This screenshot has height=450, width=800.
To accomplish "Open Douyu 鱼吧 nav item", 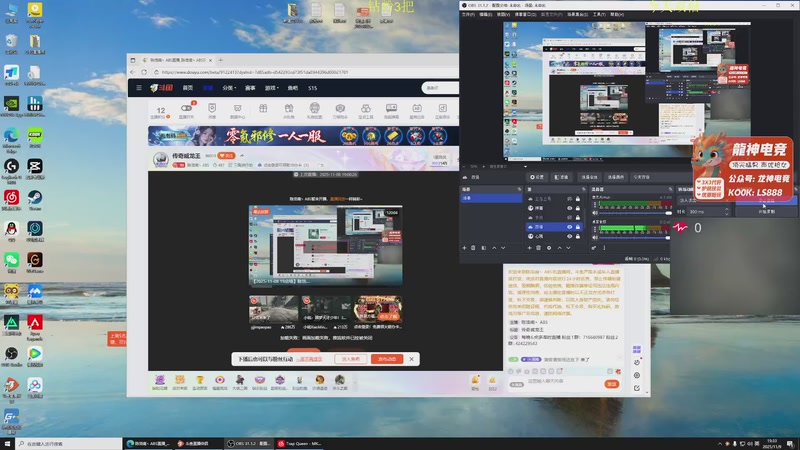I will 292,88.
